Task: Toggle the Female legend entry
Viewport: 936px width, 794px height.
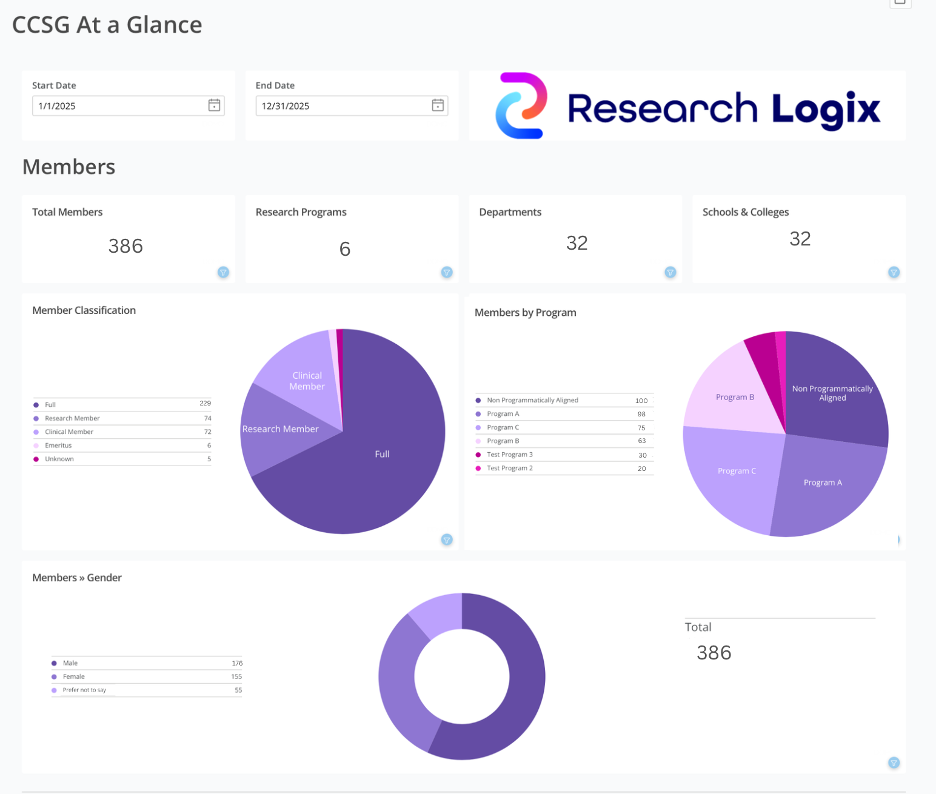Action: tap(73, 677)
